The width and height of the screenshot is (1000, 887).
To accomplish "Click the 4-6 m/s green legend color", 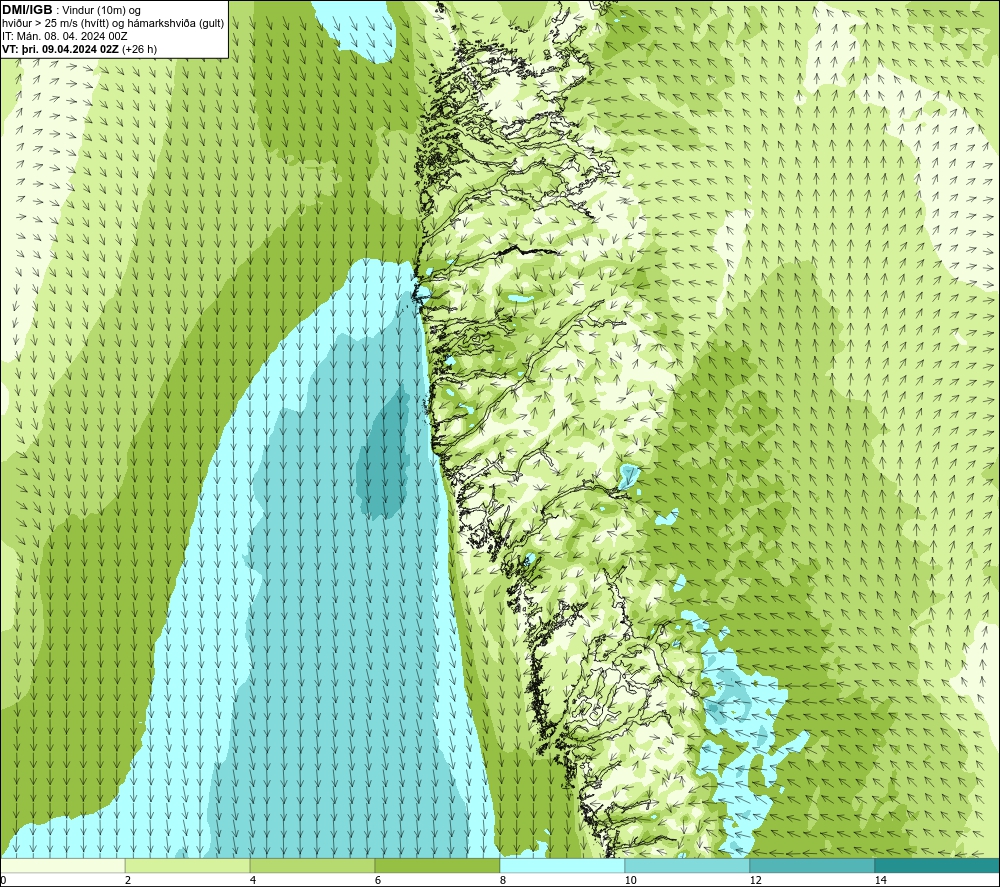I will point(312,866).
